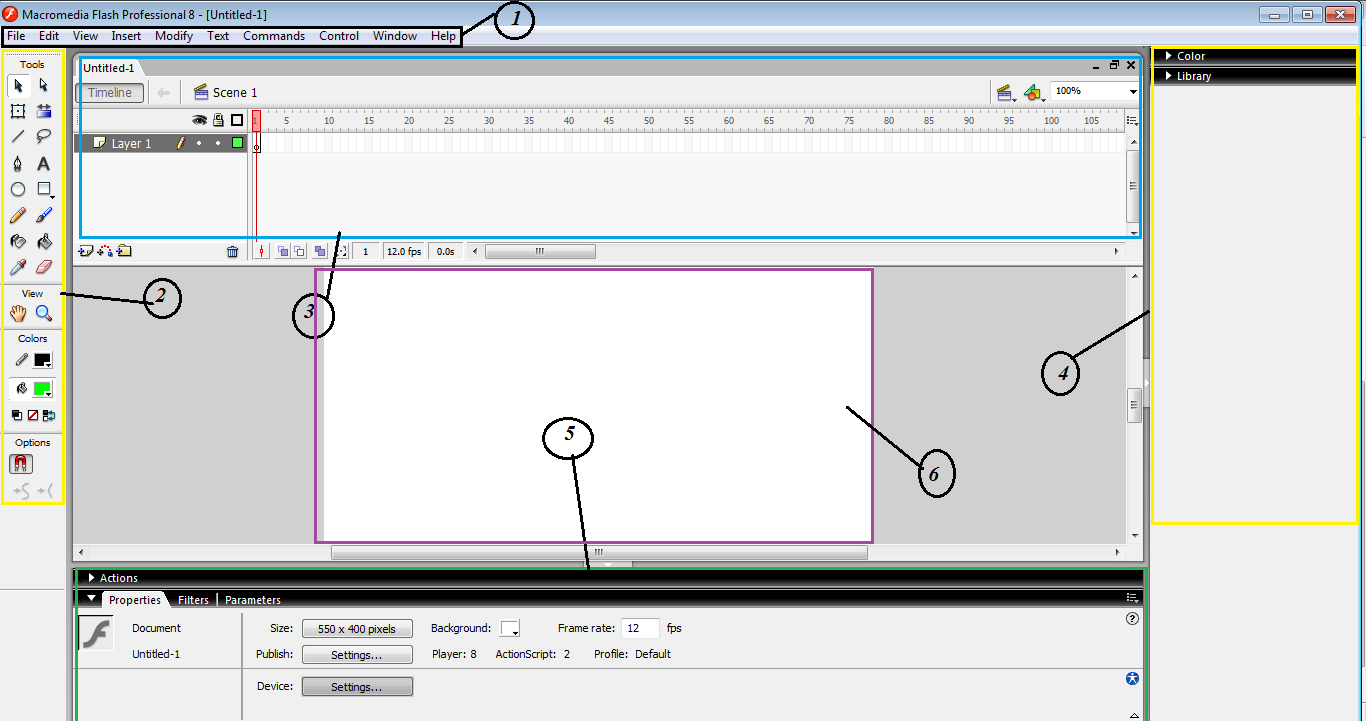Choose the Text tool
Viewport: 1366px width, 721px height.
44,163
